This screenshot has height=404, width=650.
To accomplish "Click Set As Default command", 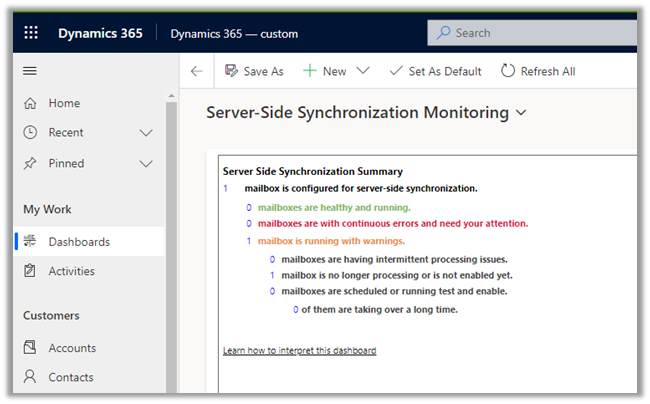I will point(435,71).
